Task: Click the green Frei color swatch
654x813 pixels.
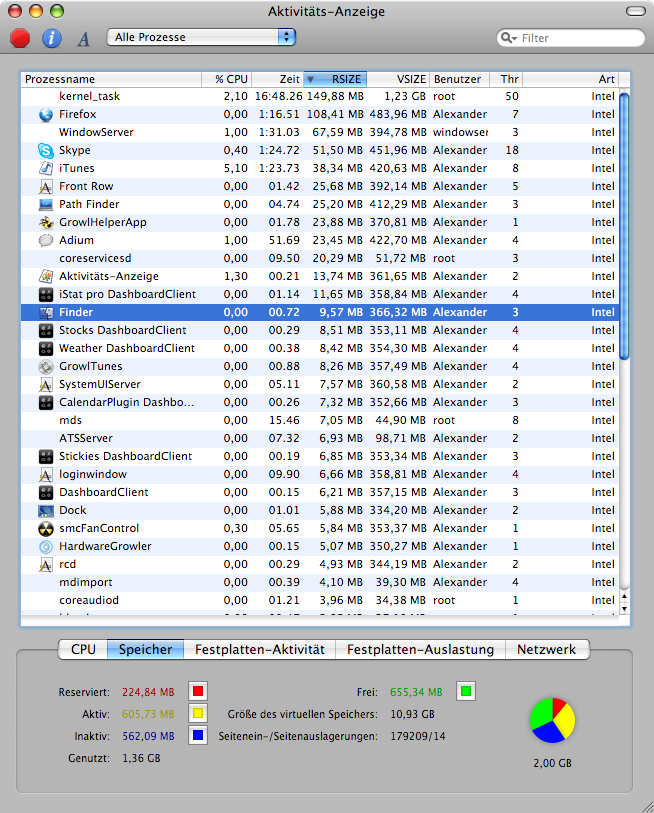Action: click(466, 691)
